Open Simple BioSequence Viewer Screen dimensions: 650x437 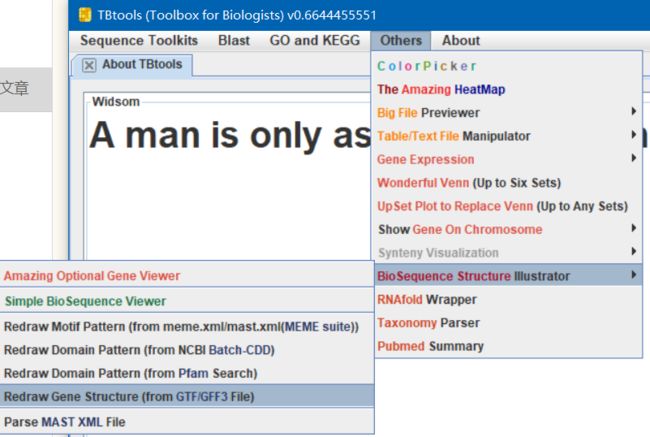click(x=187, y=301)
